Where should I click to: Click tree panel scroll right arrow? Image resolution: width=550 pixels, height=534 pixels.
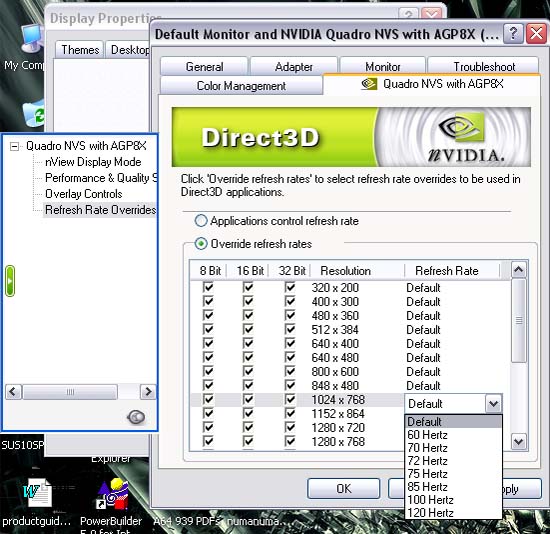(148, 391)
